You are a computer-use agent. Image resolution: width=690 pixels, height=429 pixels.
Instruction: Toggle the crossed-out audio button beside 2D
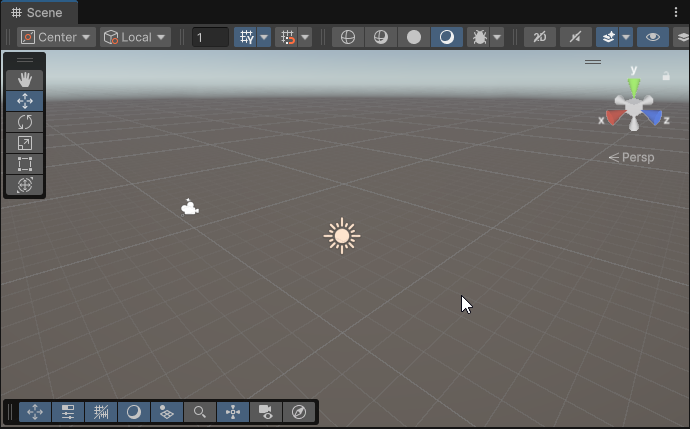point(576,37)
